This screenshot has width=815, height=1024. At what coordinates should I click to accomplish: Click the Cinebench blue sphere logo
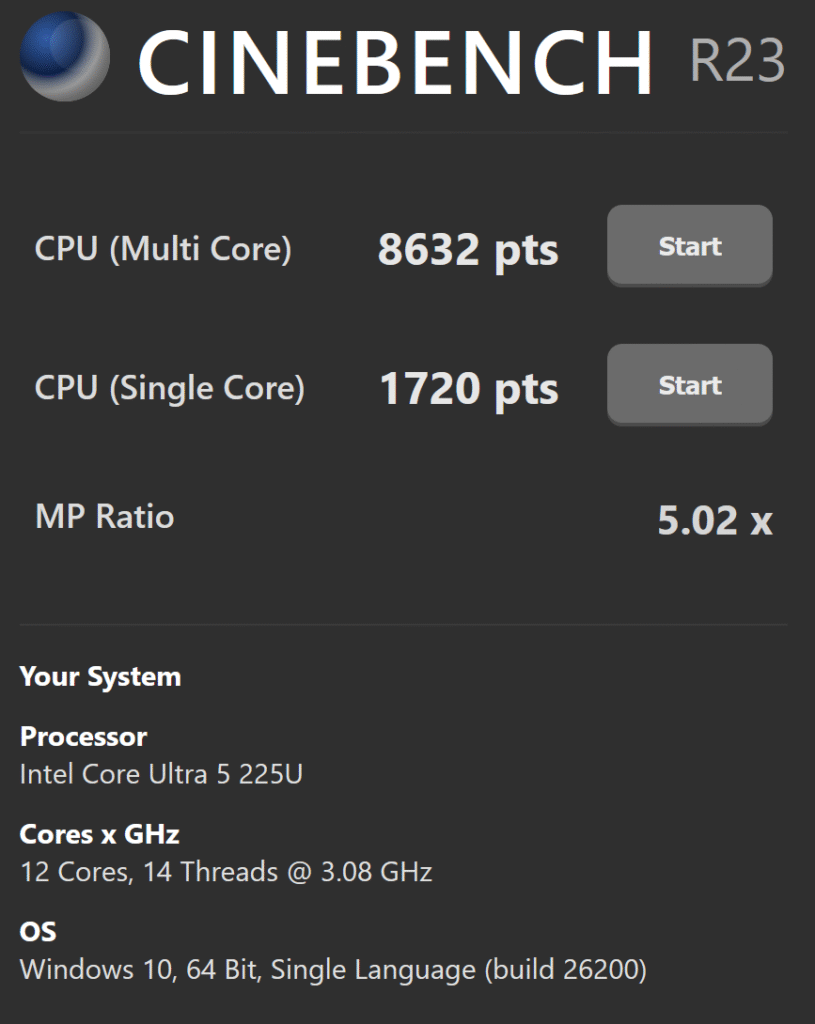pos(65,57)
